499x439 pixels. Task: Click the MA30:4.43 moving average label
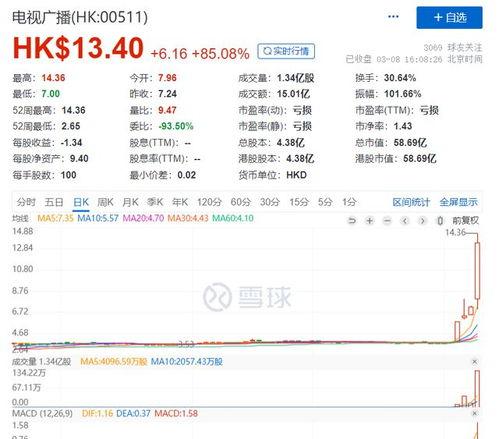tap(188, 218)
